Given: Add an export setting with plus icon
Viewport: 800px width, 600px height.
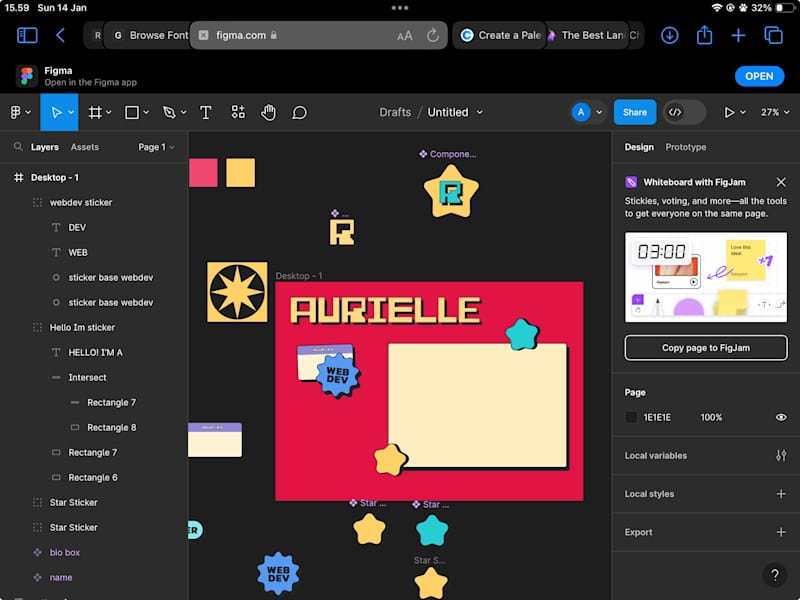Looking at the screenshot, I should point(781,532).
